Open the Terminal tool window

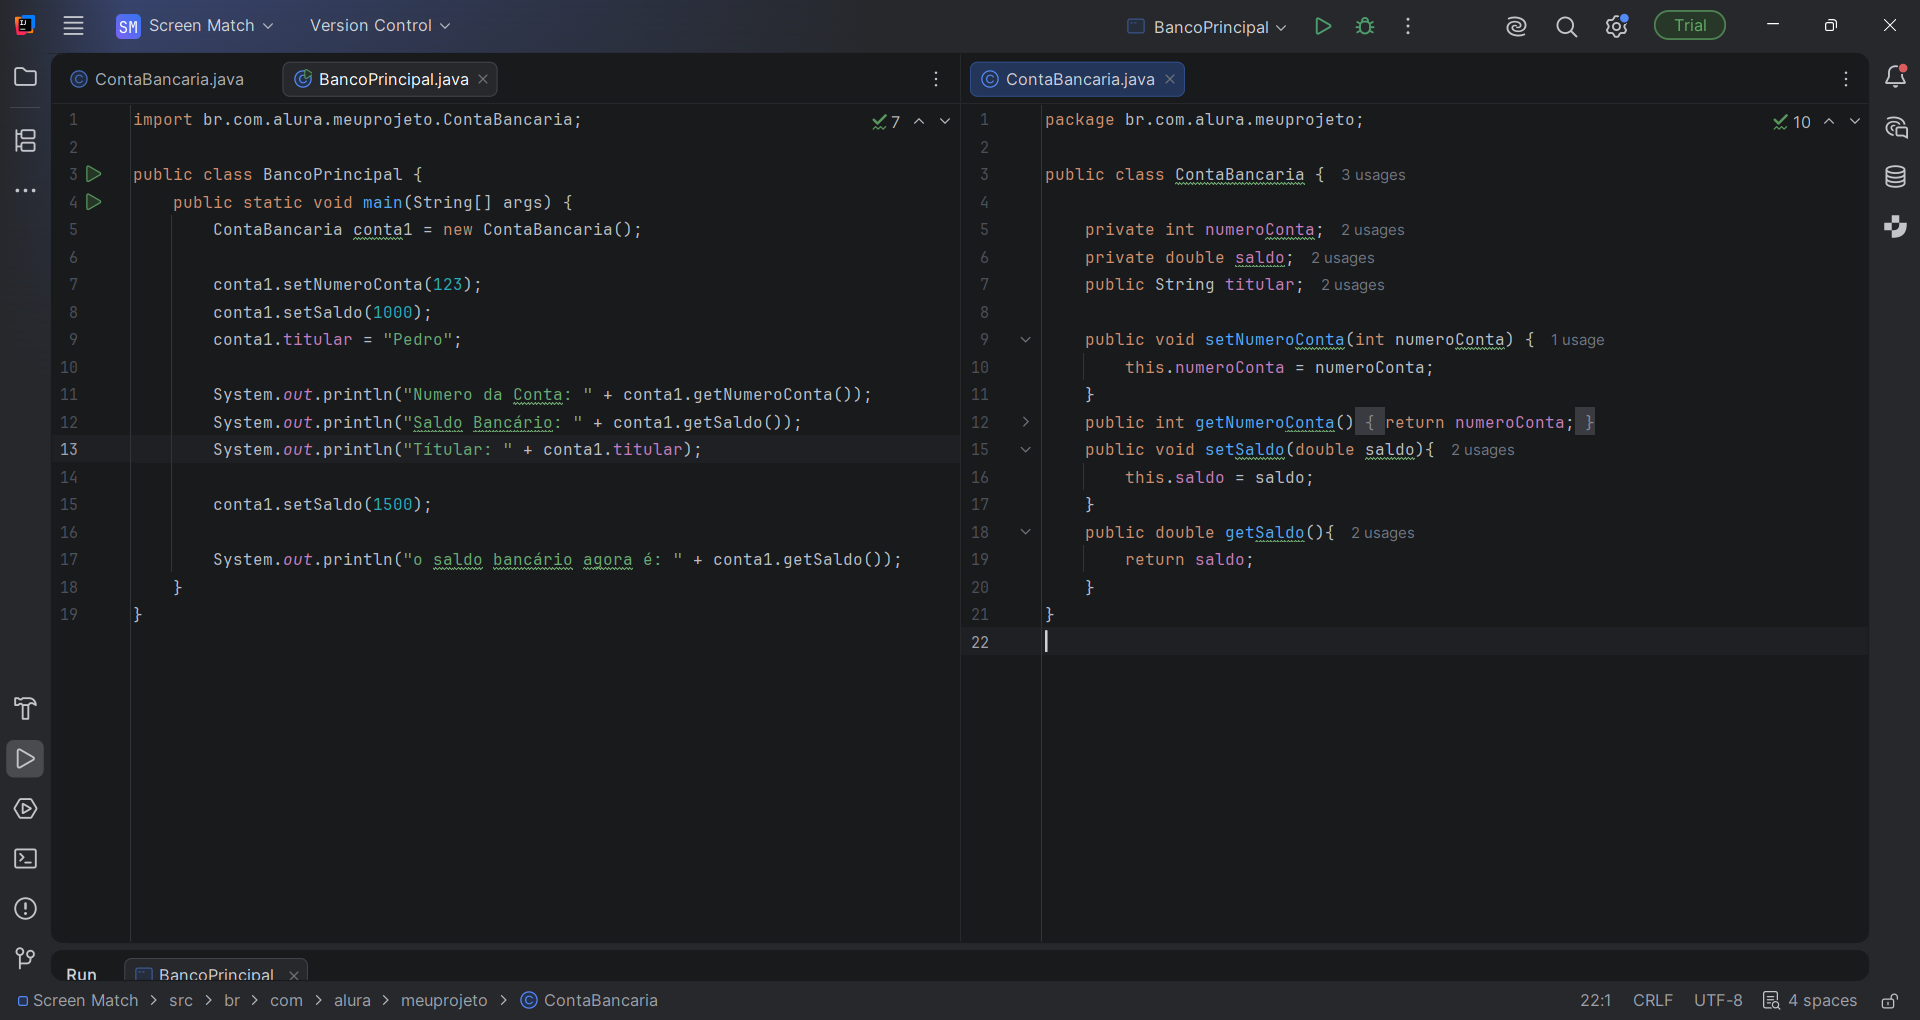[x=26, y=859]
